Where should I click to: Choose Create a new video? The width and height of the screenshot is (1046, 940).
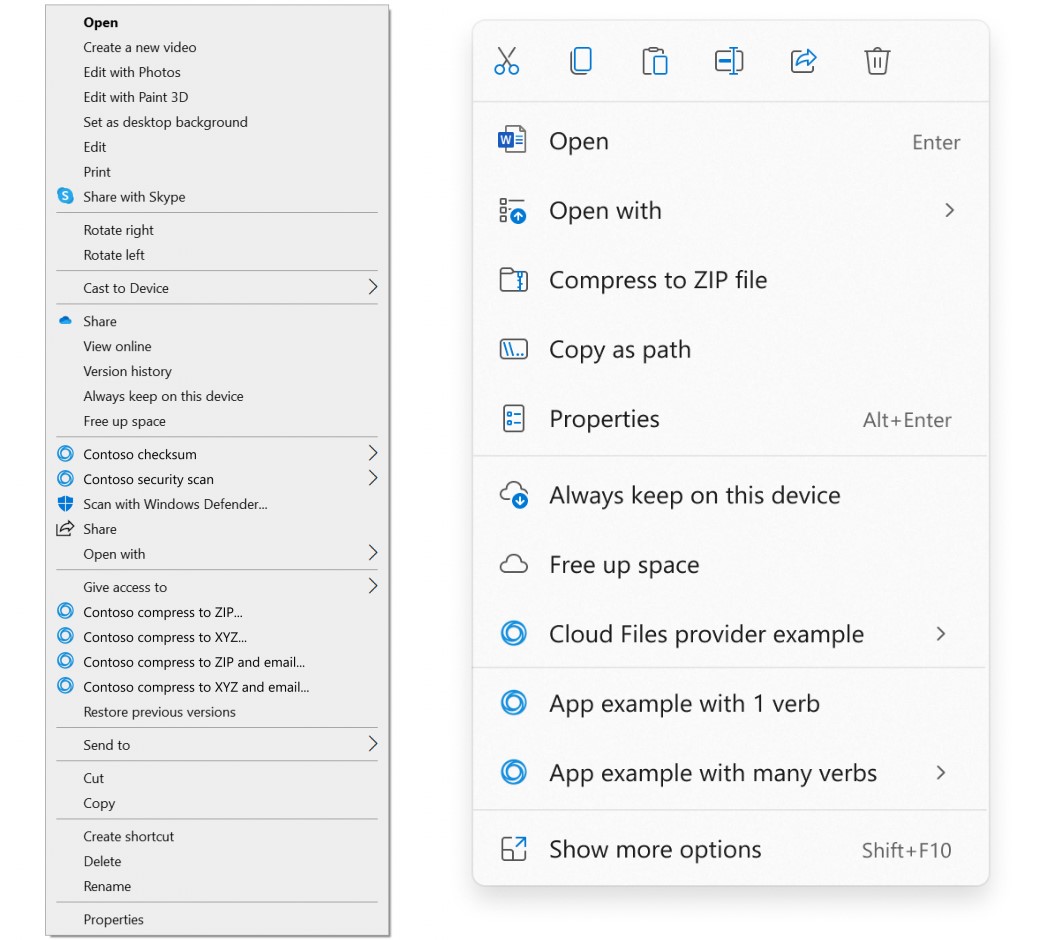coord(139,47)
